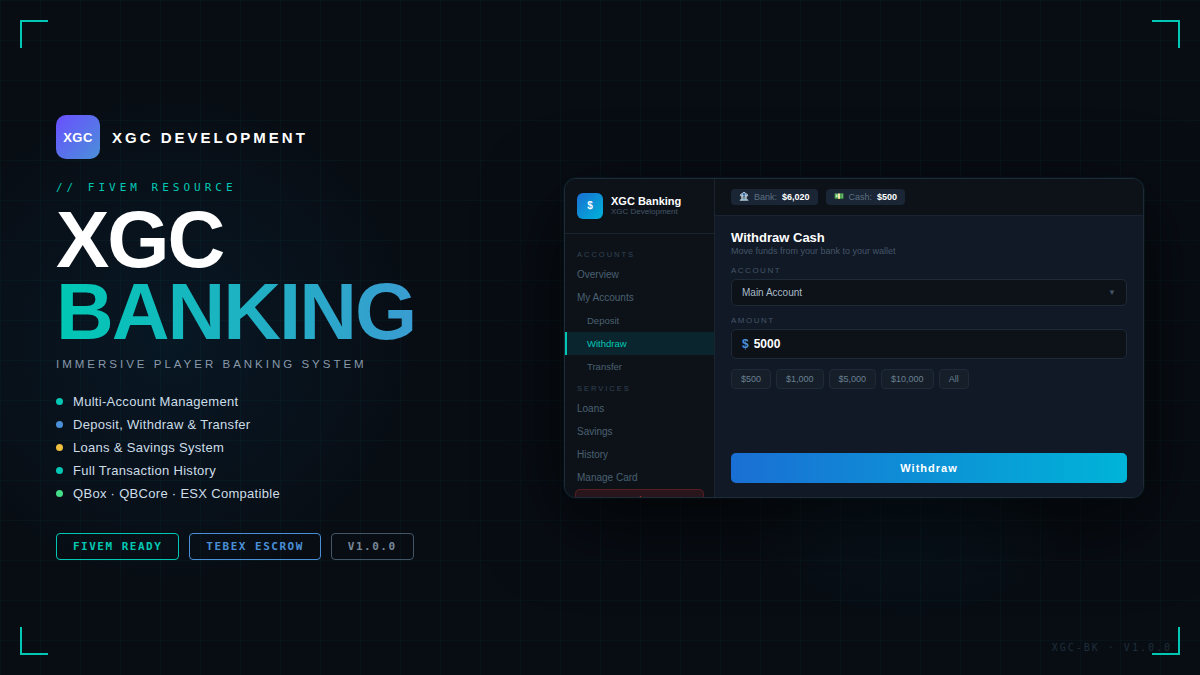Click the '// FIVEM RESOURCE' label

(146, 187)
